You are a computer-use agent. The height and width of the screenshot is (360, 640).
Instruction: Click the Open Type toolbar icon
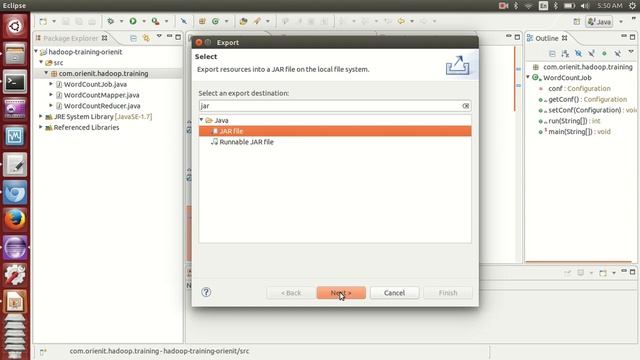pos(243,21)
